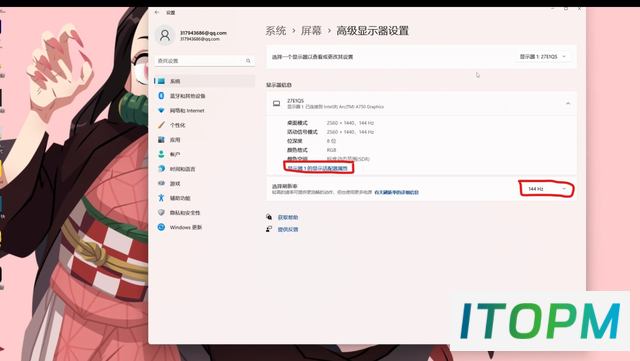The height and width of the screenshot is (361, 640).
Task: Click the 获取帮助 help icon
Action: coord(269,217)
